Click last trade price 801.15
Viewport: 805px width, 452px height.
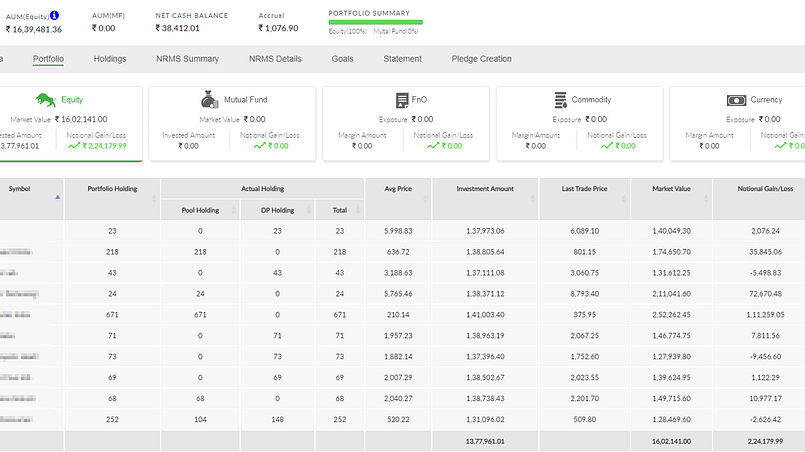click(x=584, y=252)
